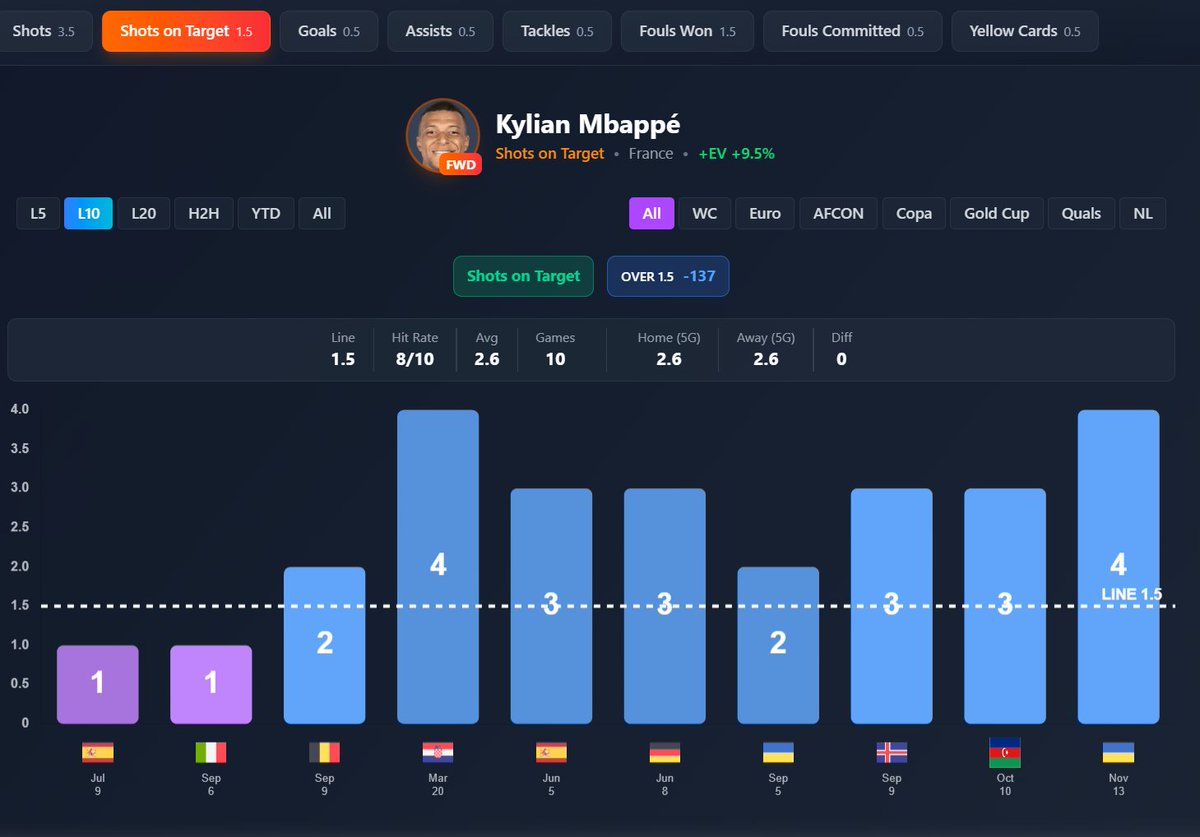Click the Croatia flag under Mar 20
The height and width of the screenshot is (837, 1200).
pyautogui.click(x=438, y=753)
